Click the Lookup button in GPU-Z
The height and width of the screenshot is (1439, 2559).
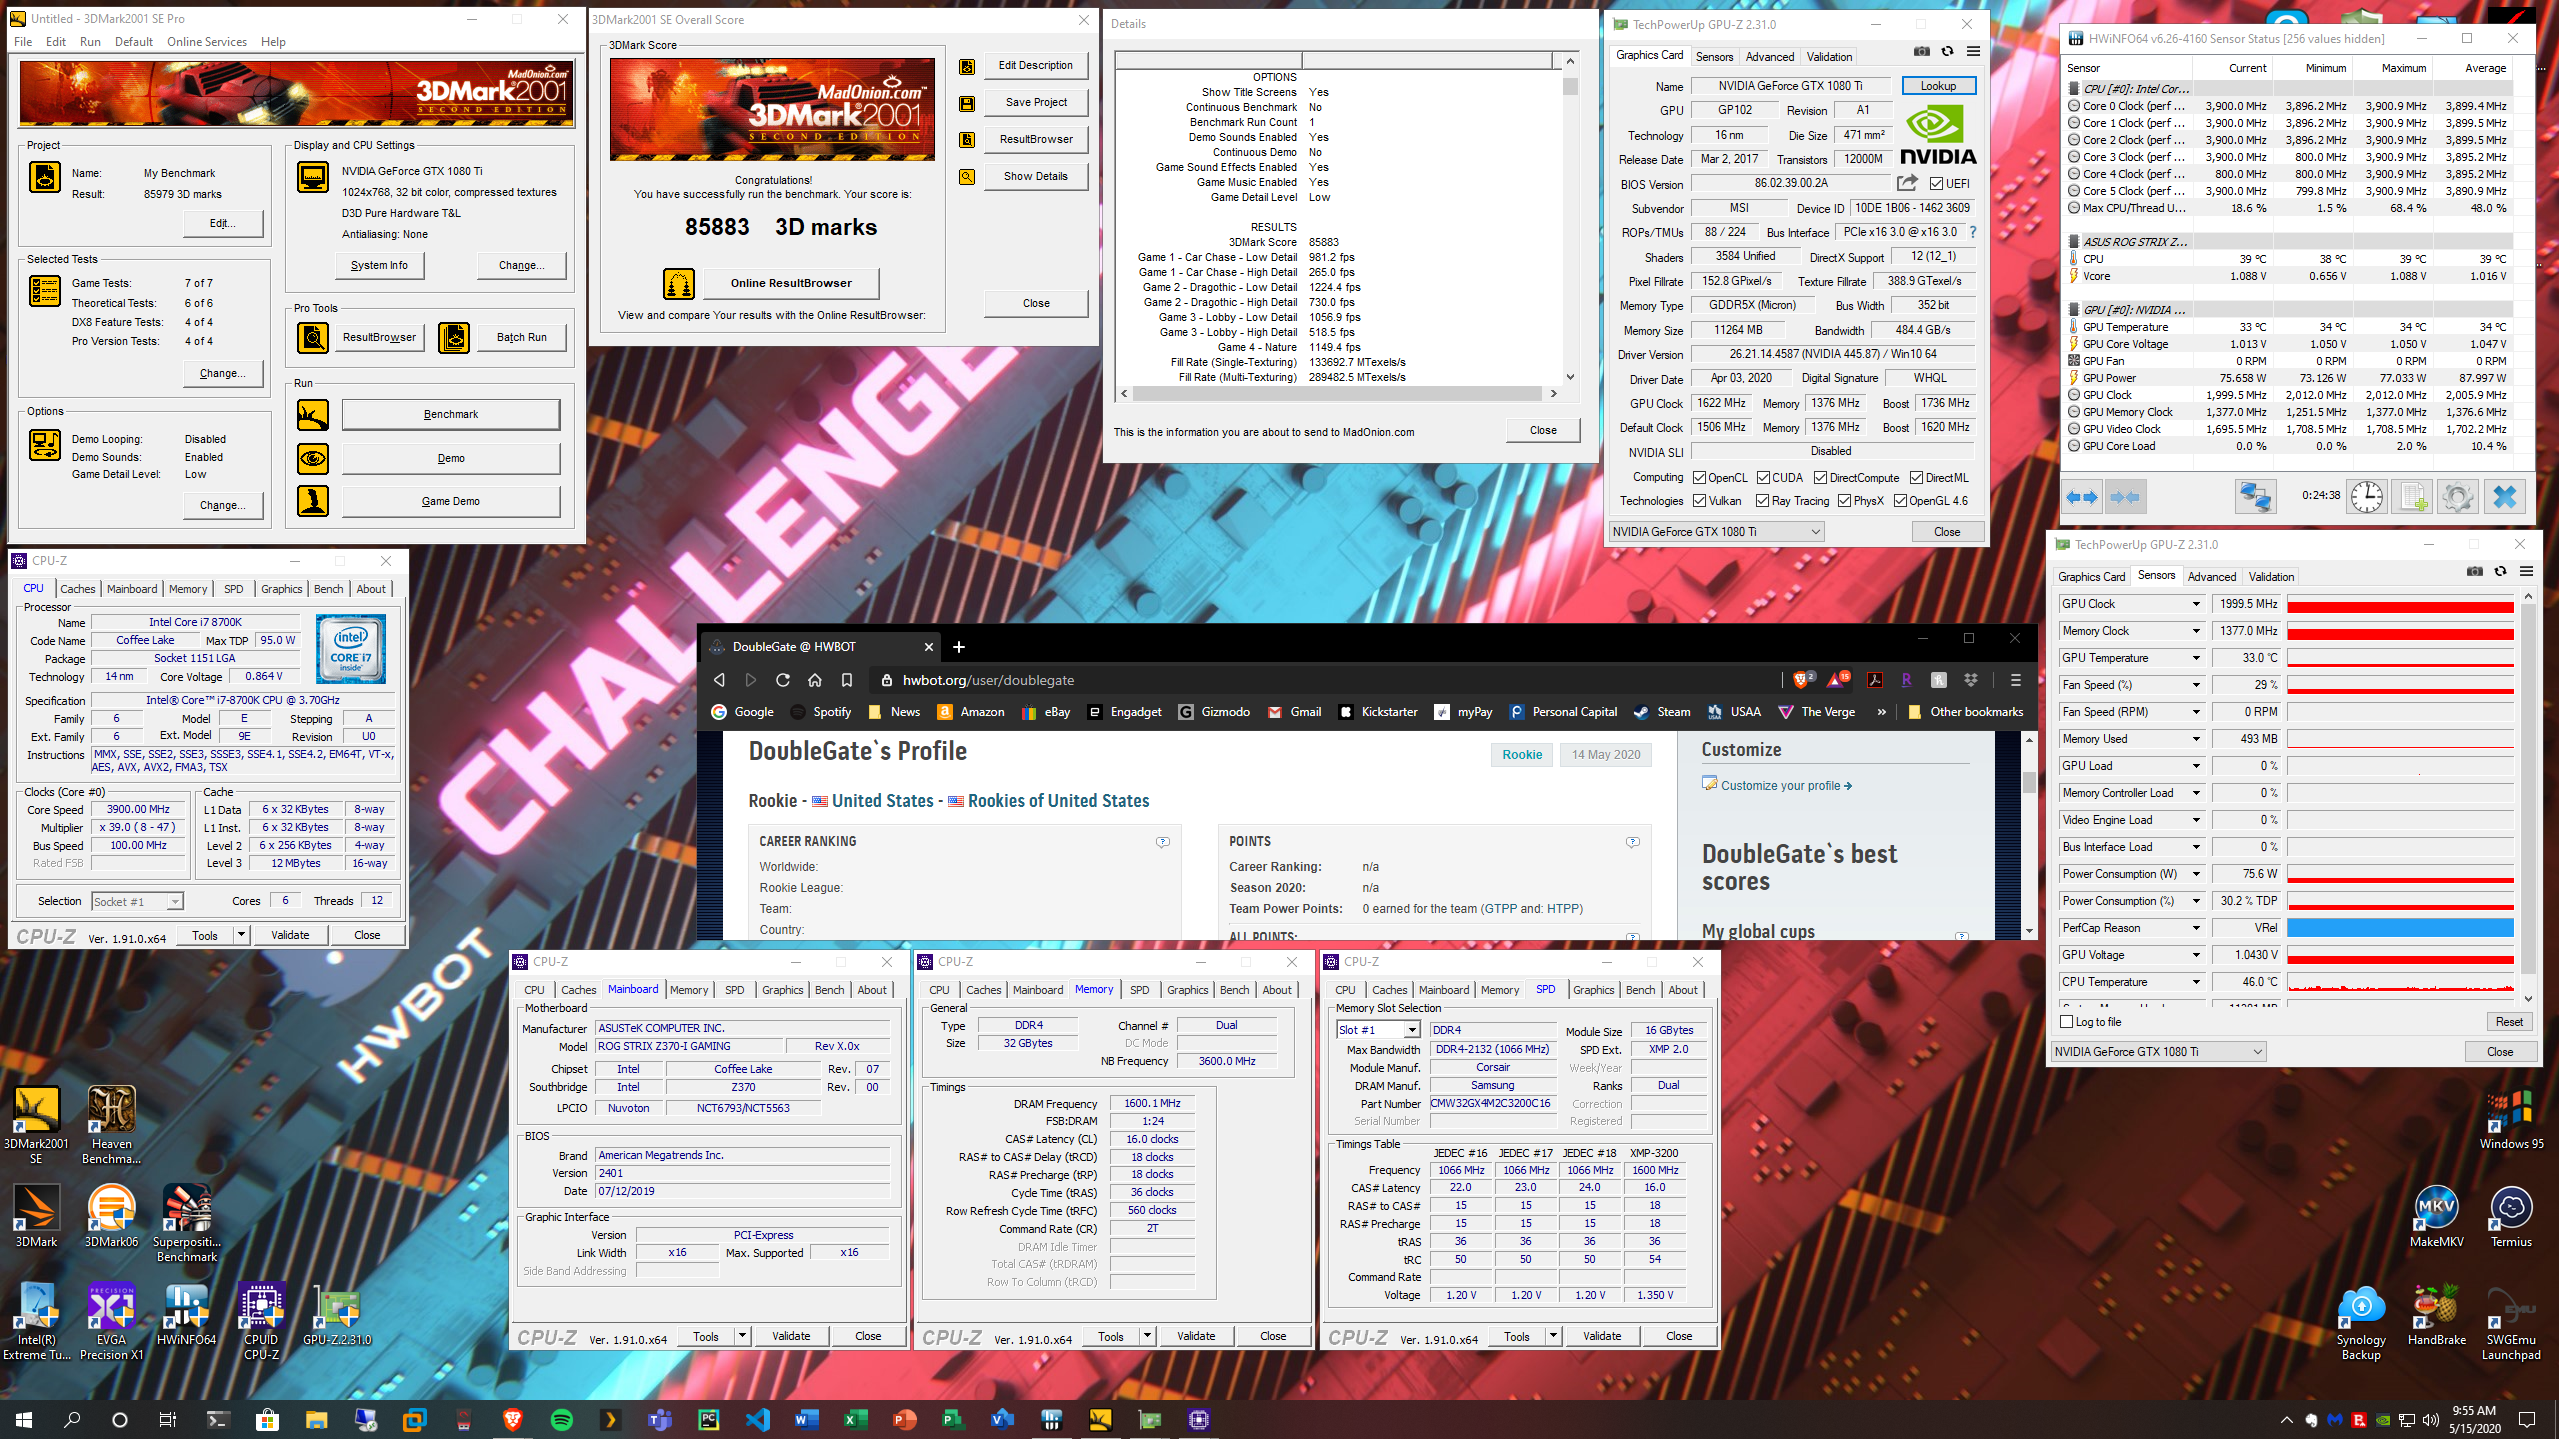(x=1938, y=86)
